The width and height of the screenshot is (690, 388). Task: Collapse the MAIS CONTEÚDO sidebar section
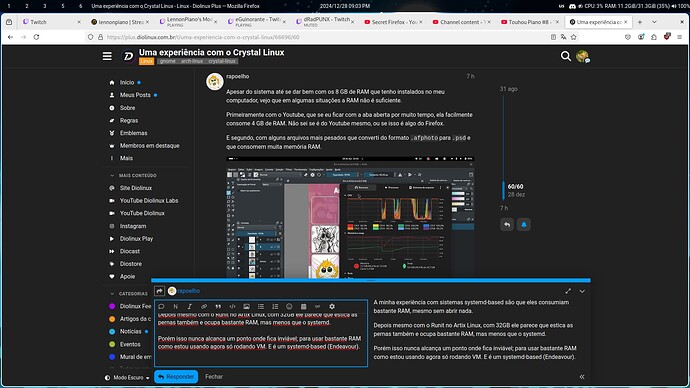coord(134,176)
